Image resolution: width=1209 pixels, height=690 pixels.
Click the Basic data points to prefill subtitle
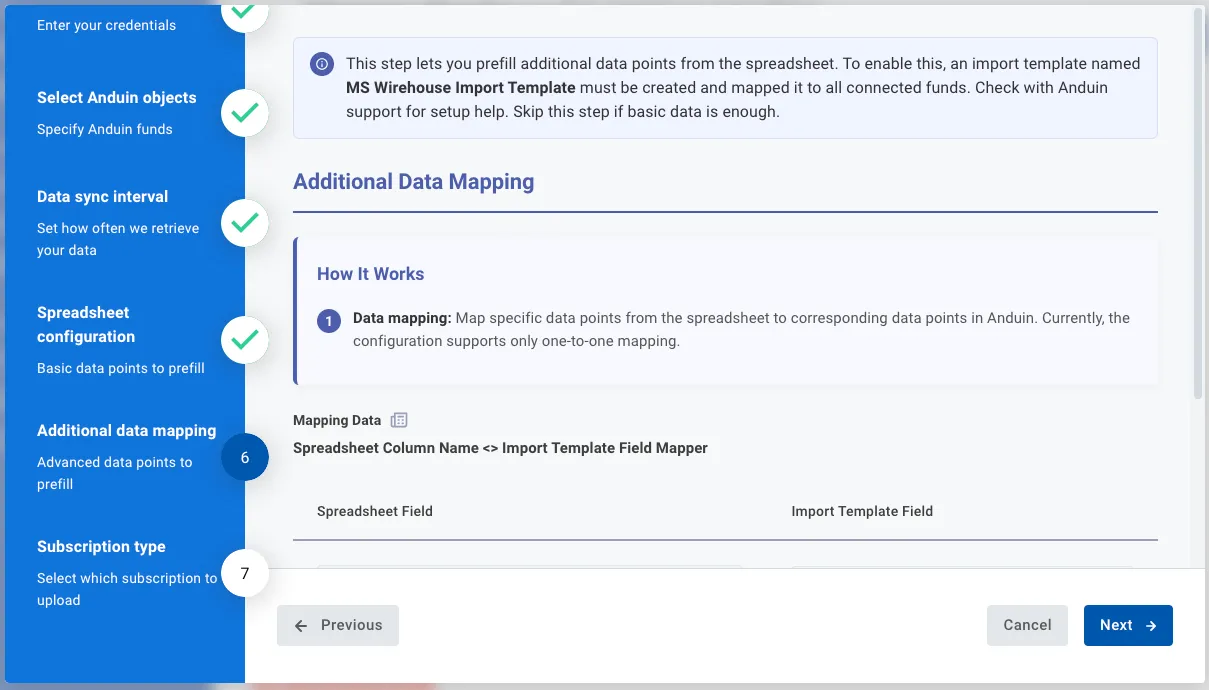click(x=121, y=368)
